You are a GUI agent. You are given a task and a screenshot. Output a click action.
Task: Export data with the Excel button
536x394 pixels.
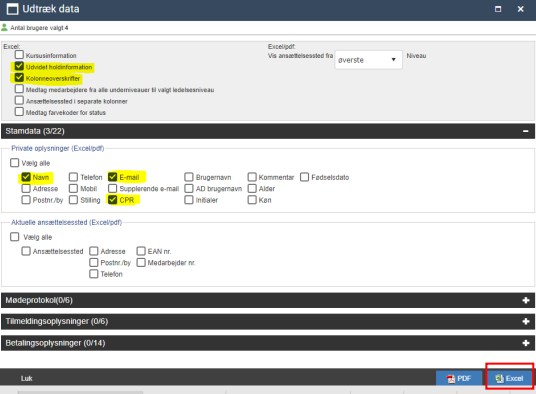pos(509,378)
